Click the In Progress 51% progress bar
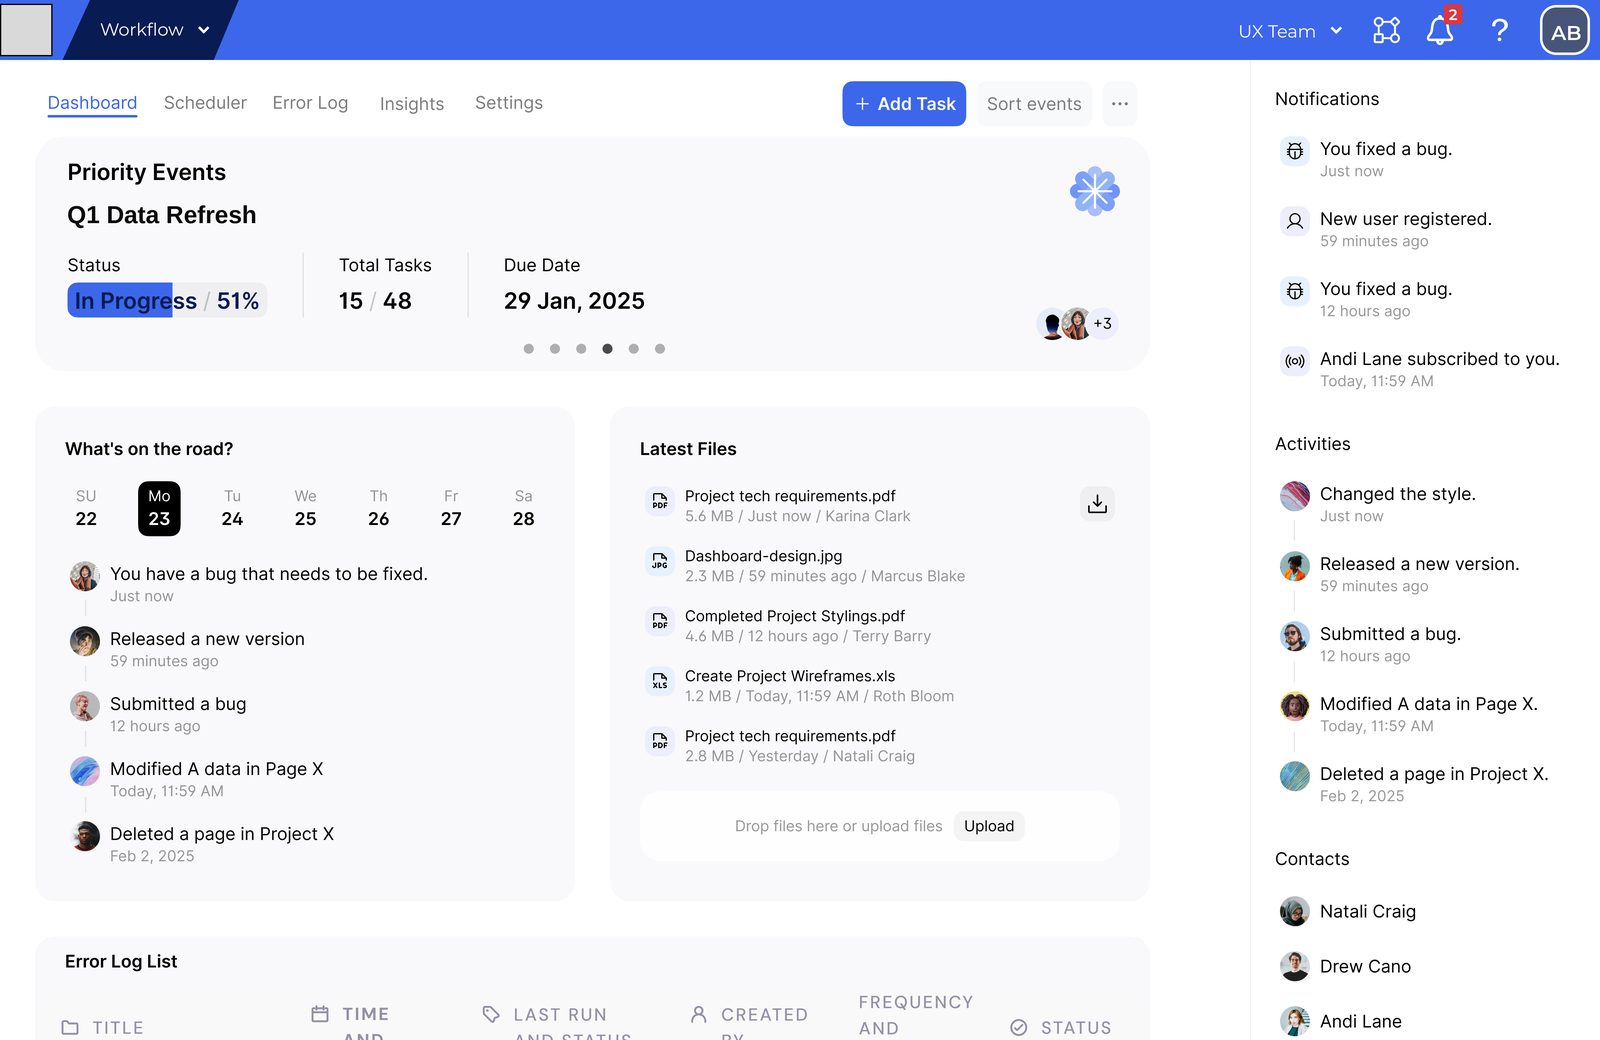This screenshot has width=1600, height=1040. pyautogui.click(x=167, y=301)
